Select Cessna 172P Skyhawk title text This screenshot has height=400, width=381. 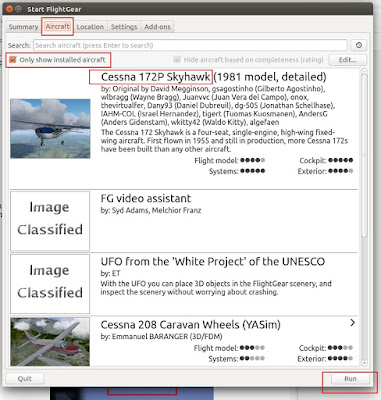[156, 77]
